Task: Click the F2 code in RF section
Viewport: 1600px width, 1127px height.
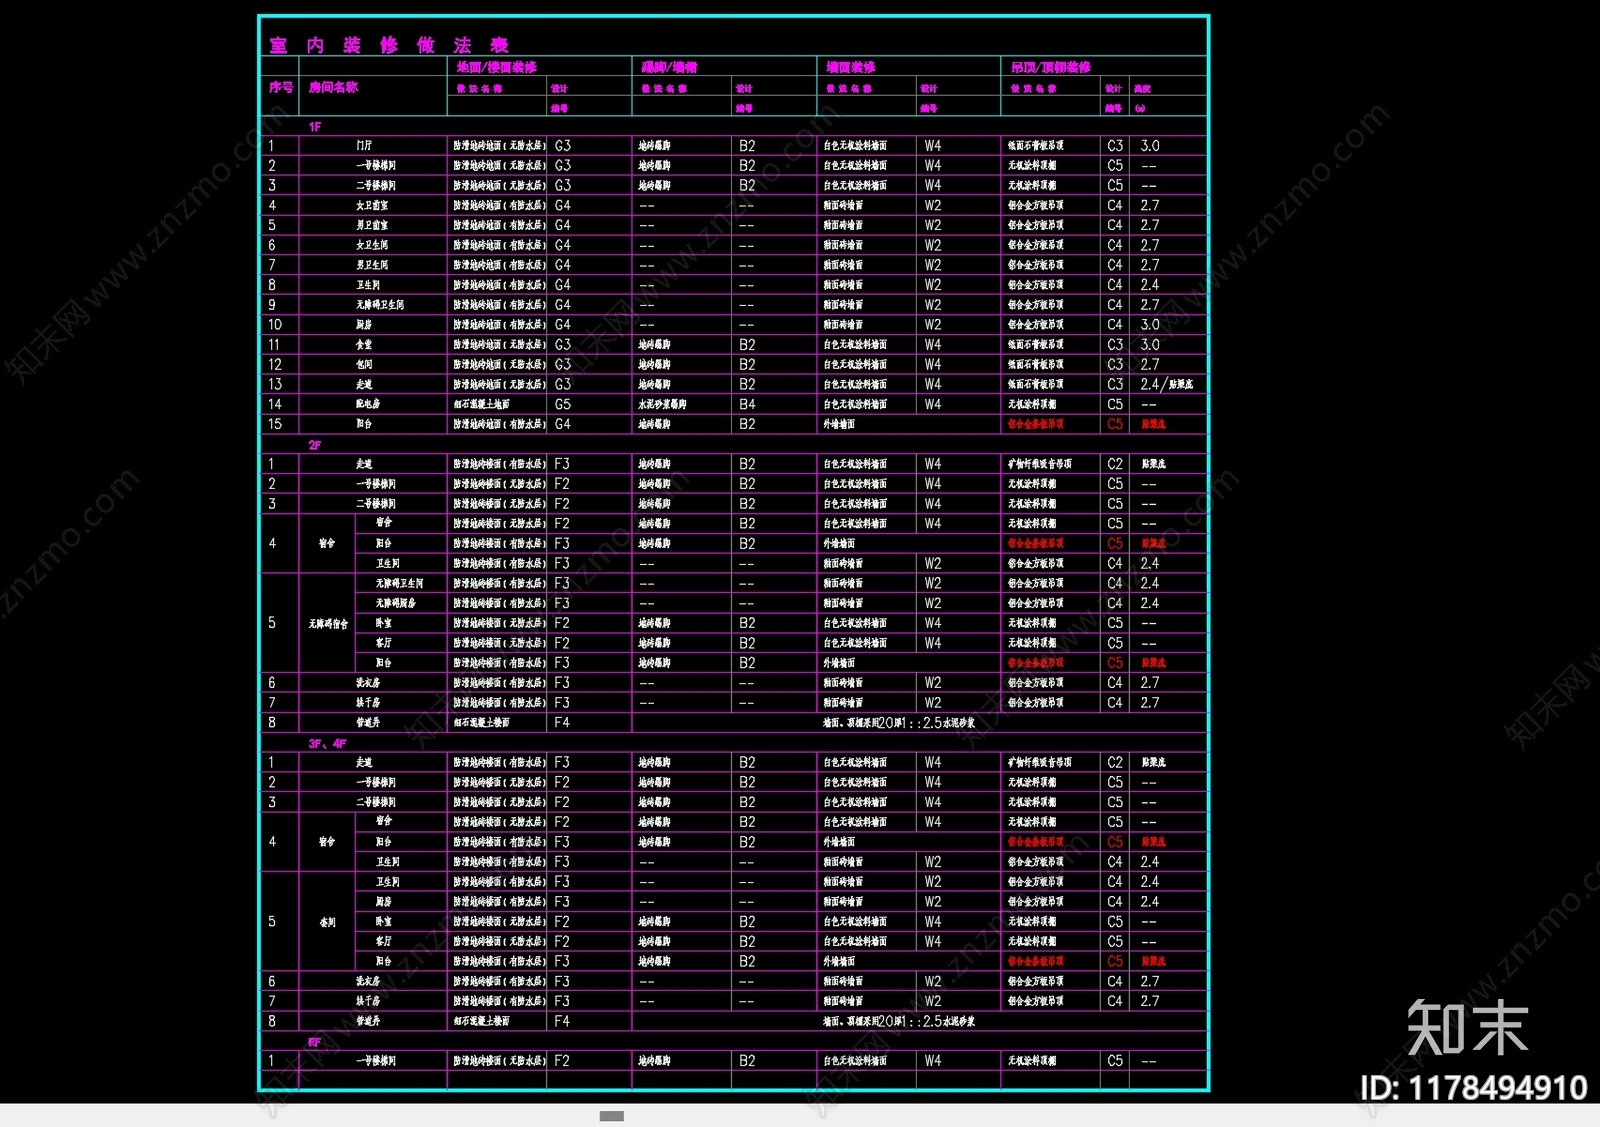Action: [x=562, y=1061]
